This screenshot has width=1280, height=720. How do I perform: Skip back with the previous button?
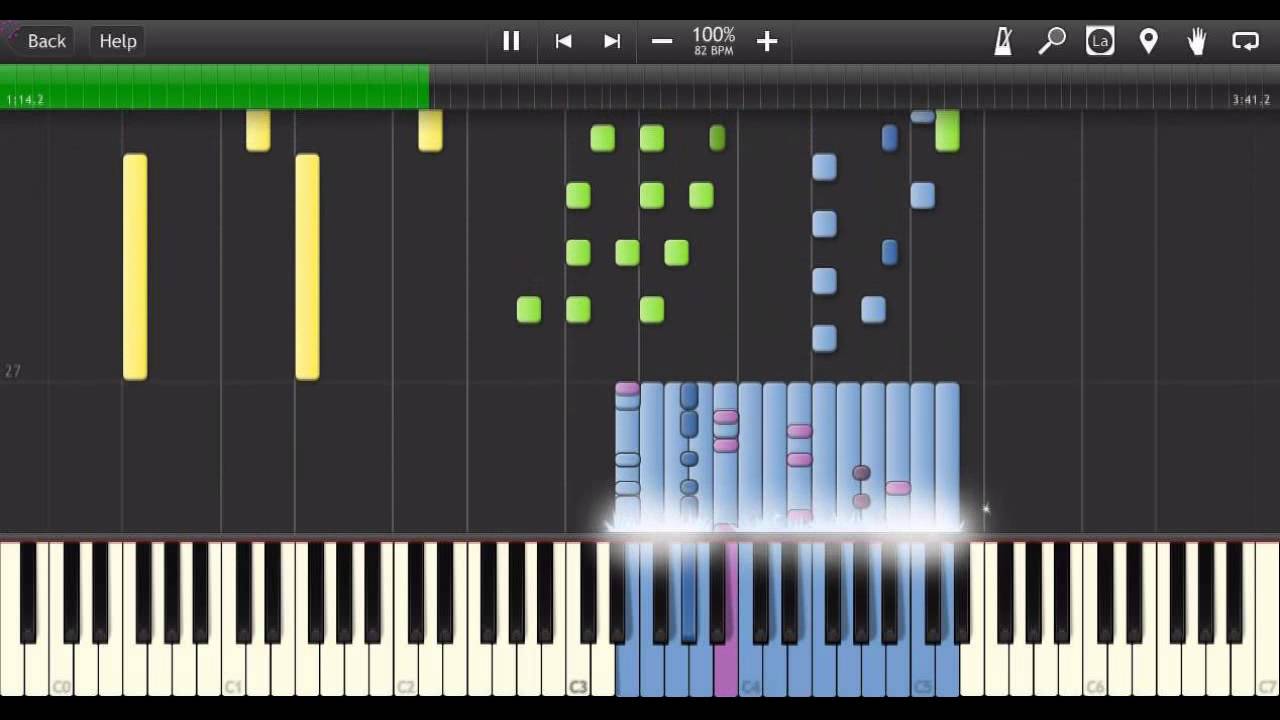coord(563,41)
